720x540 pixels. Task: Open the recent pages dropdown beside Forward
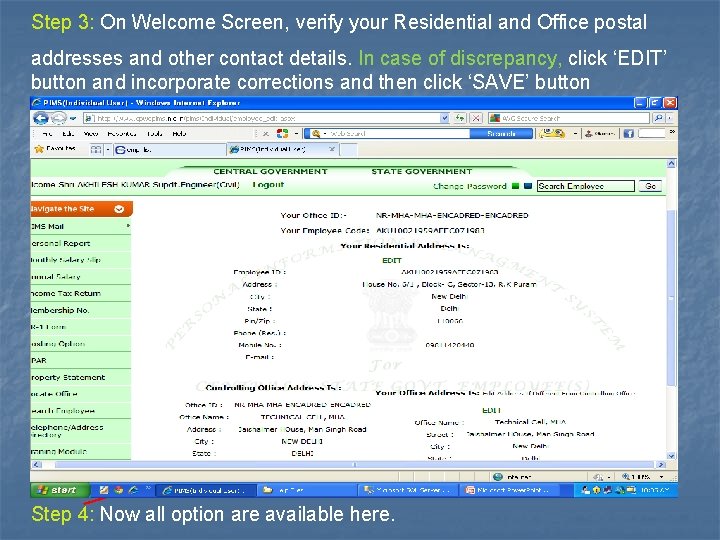pos(73,118)
